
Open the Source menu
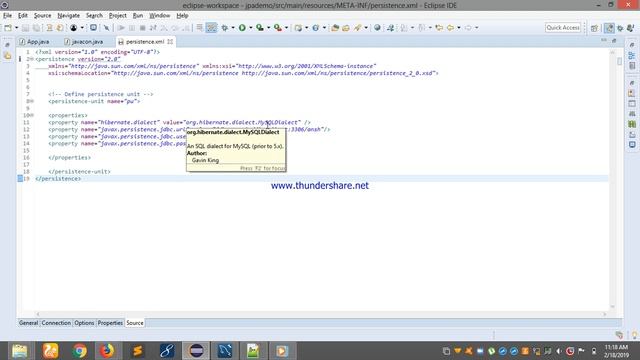42,16
